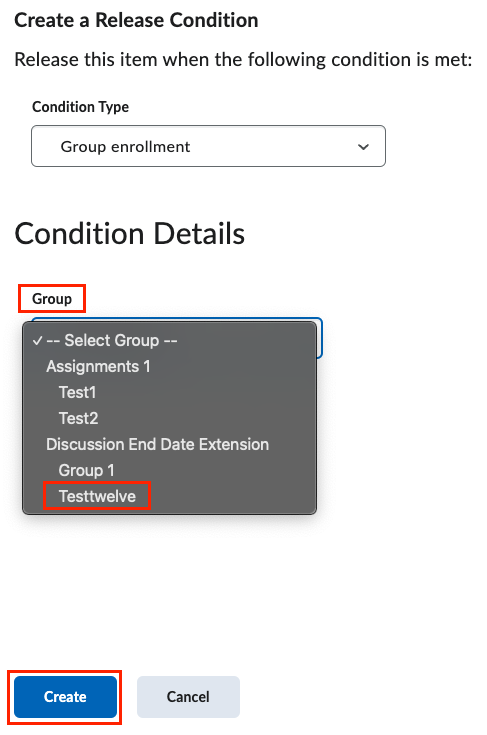Click the Create a Release Condition title

[x=136, y=20]
